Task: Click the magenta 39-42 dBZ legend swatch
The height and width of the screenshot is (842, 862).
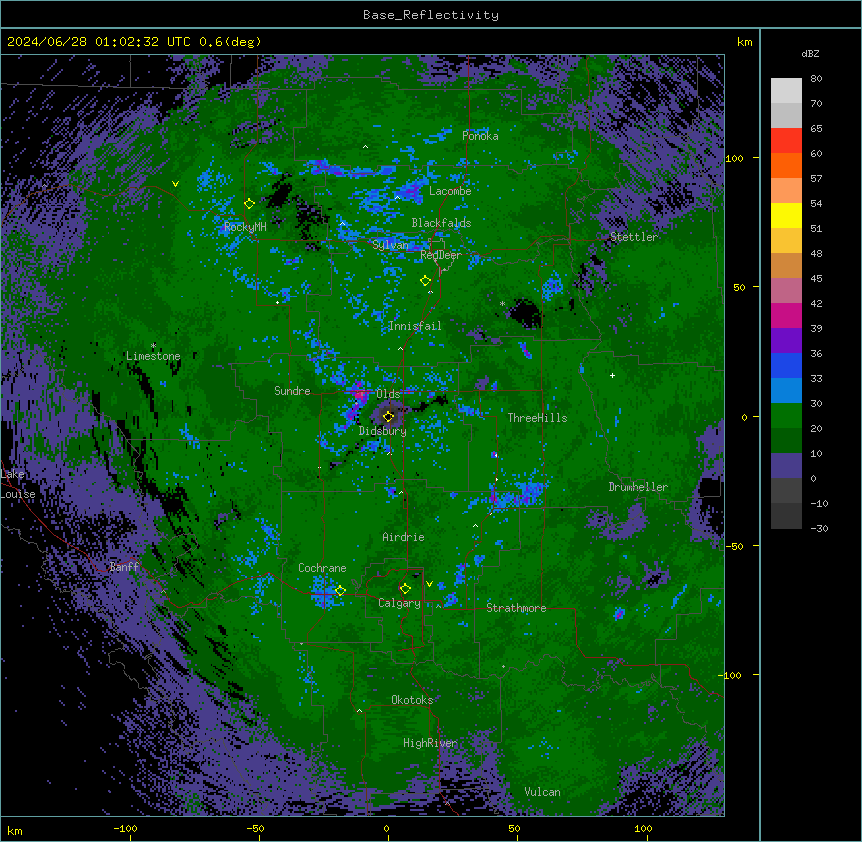Action: 786,315
